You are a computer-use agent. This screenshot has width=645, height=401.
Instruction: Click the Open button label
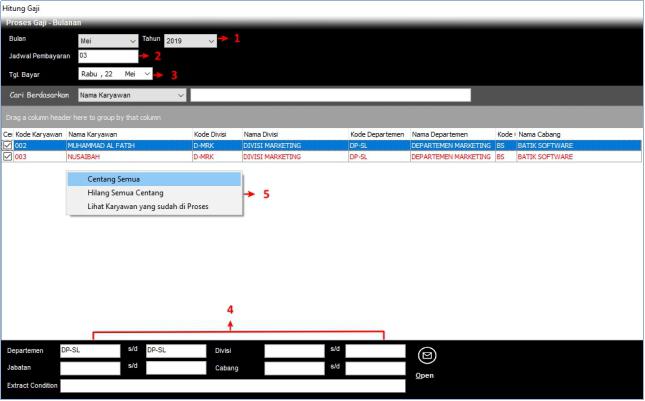coord(425,376)
